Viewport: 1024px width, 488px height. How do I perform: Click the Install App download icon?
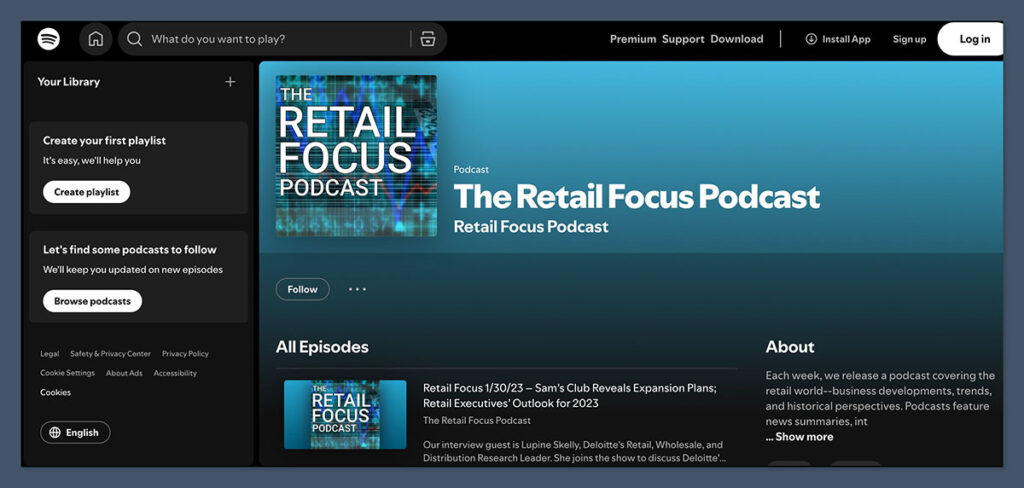(811, 39)
